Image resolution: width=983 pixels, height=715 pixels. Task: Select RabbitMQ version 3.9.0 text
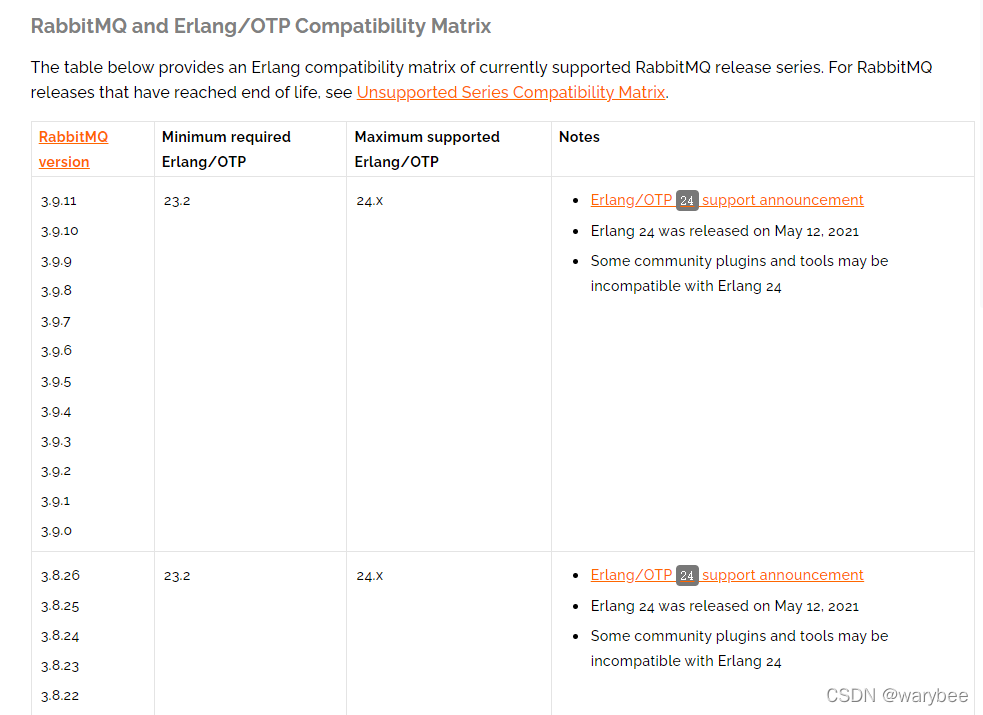click(x=56, y=531)
